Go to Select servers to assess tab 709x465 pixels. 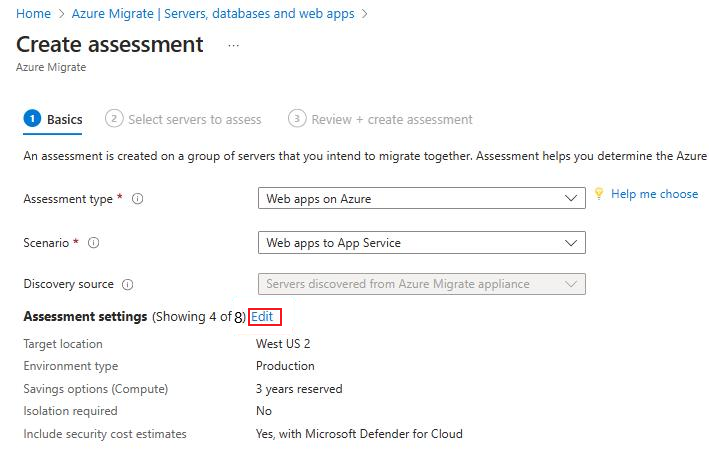point(195,120)
